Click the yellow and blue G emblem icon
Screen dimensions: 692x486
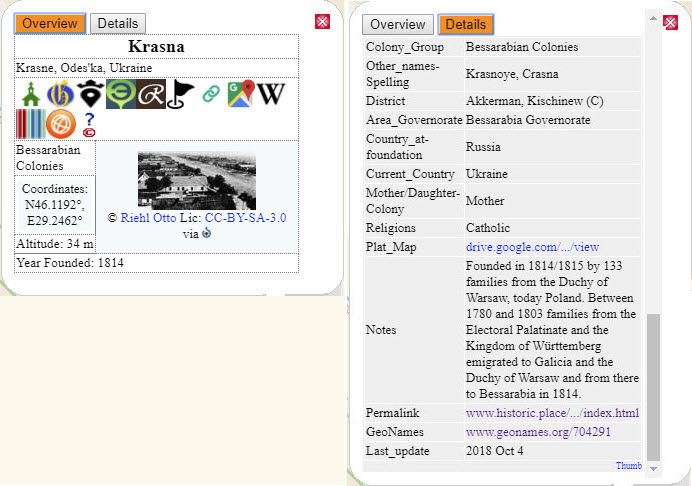[61, 94]
